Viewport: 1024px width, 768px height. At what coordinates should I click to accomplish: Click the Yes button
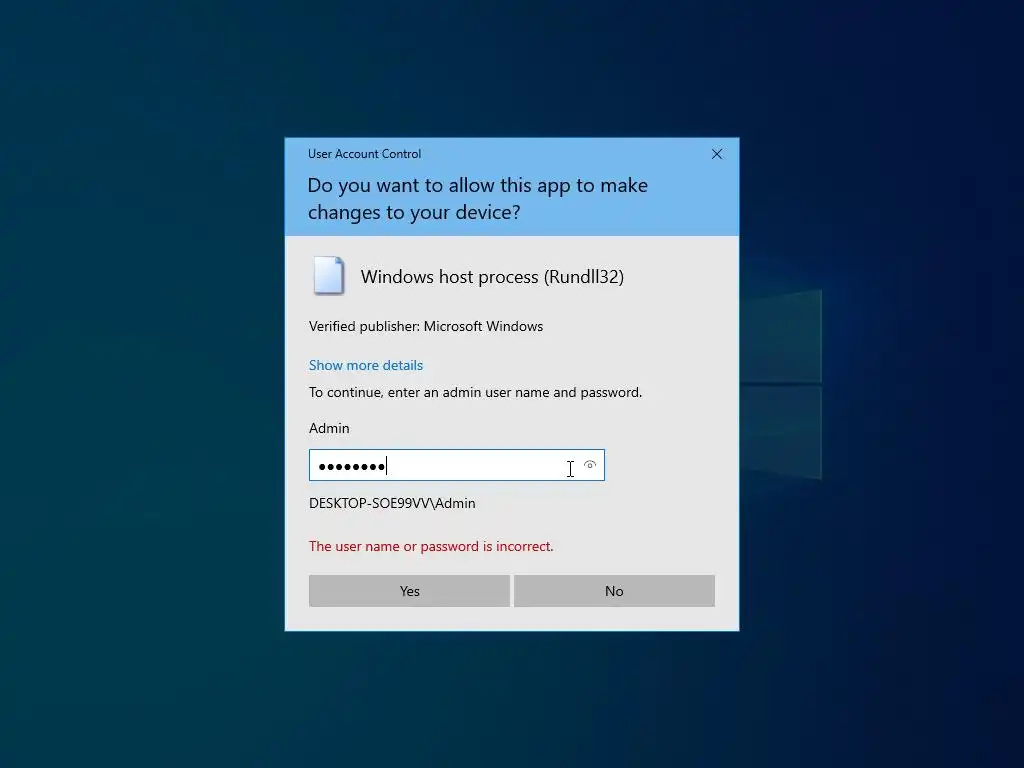point(409,591)
